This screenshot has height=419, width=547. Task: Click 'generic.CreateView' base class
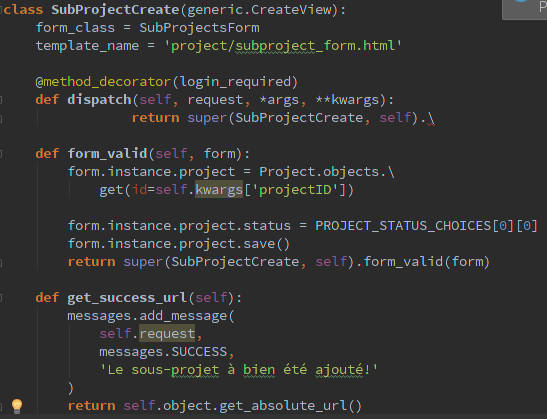click(259, 10)
